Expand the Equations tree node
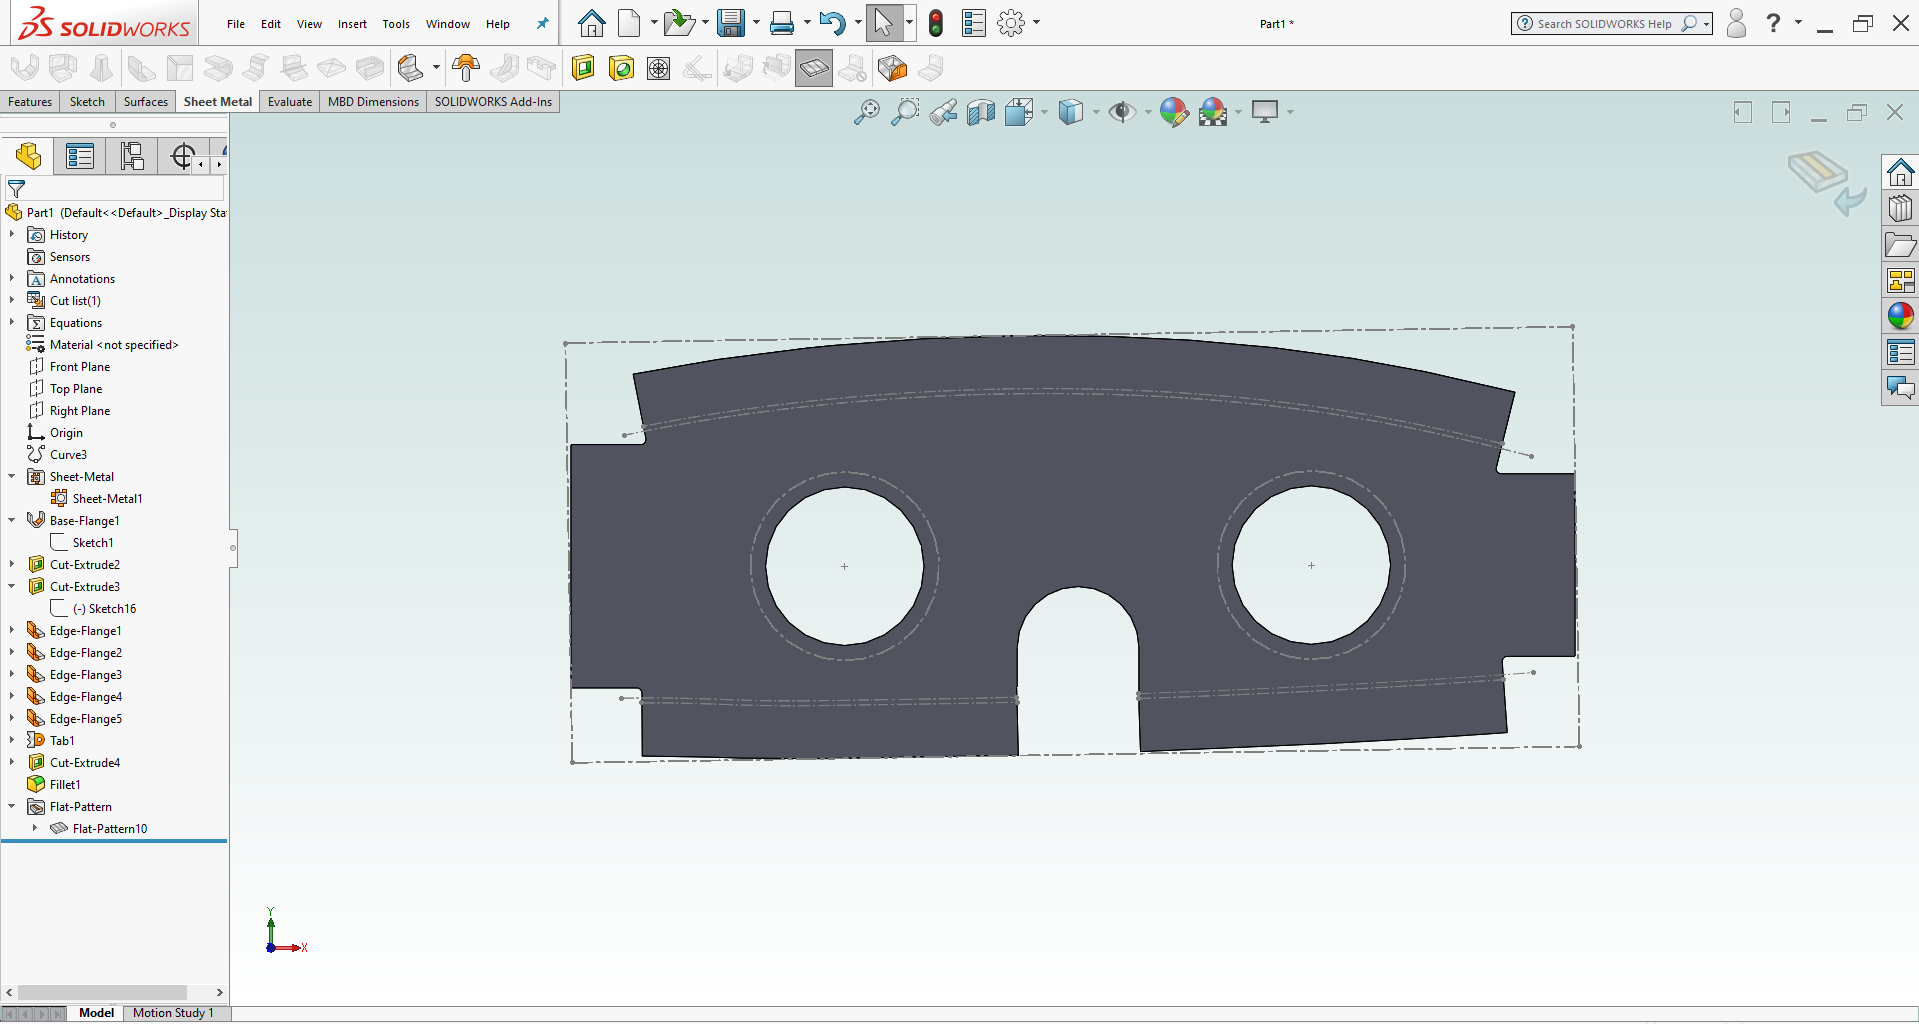This screenshot has width=1919, height=1024. coord(12,323)
